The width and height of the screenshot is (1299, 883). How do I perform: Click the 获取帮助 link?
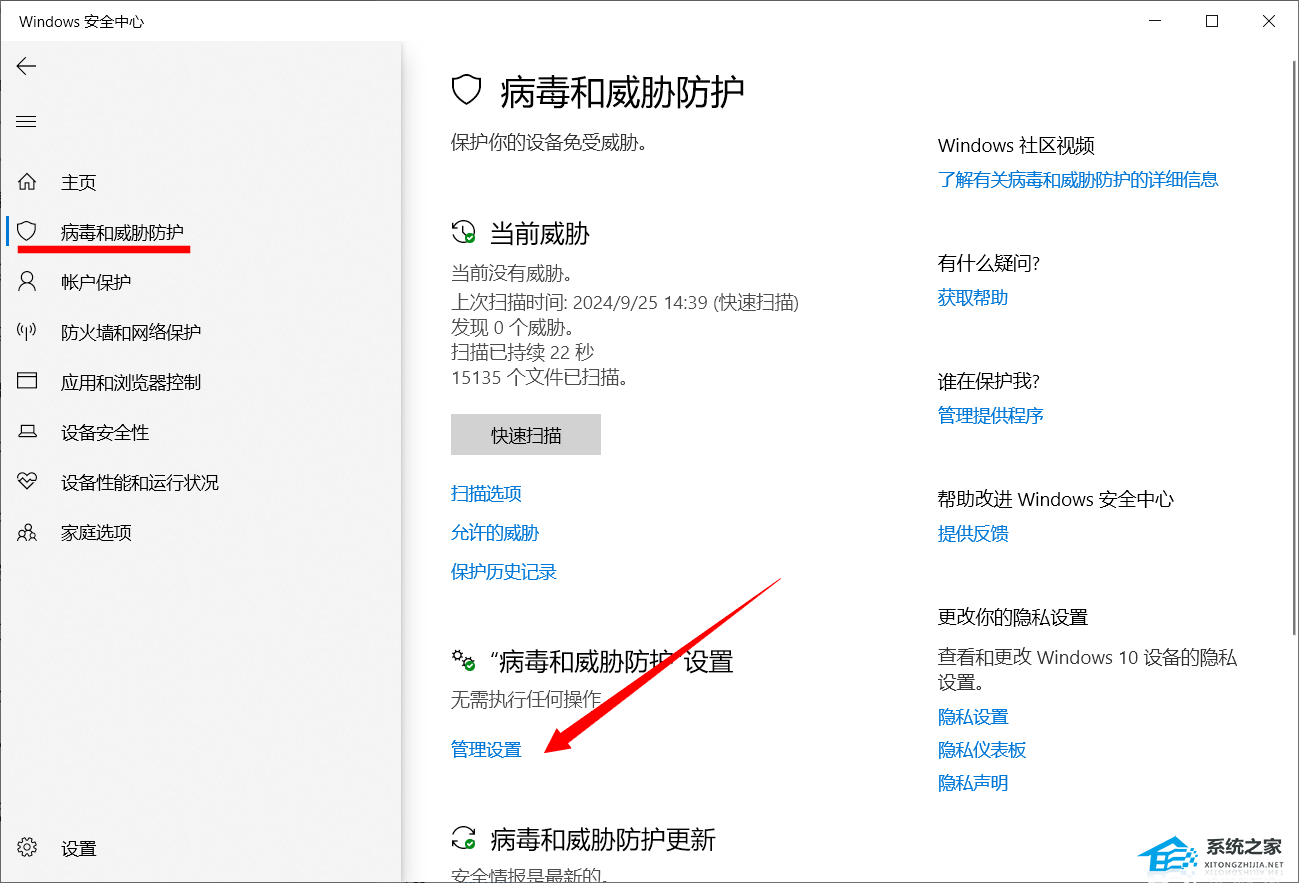pyautogui.click(x=973, y=298)
